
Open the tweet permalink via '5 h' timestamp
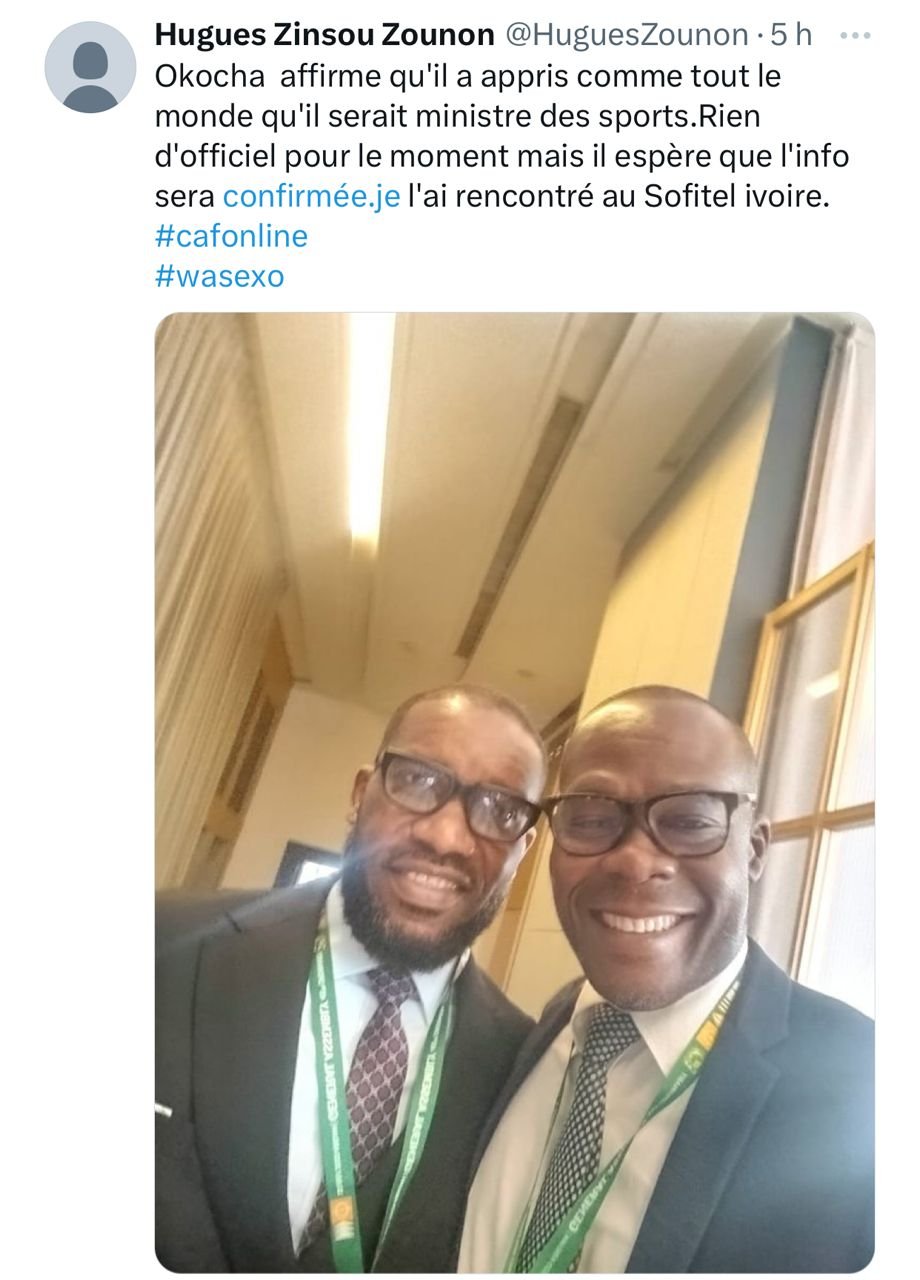coord(791,35)
